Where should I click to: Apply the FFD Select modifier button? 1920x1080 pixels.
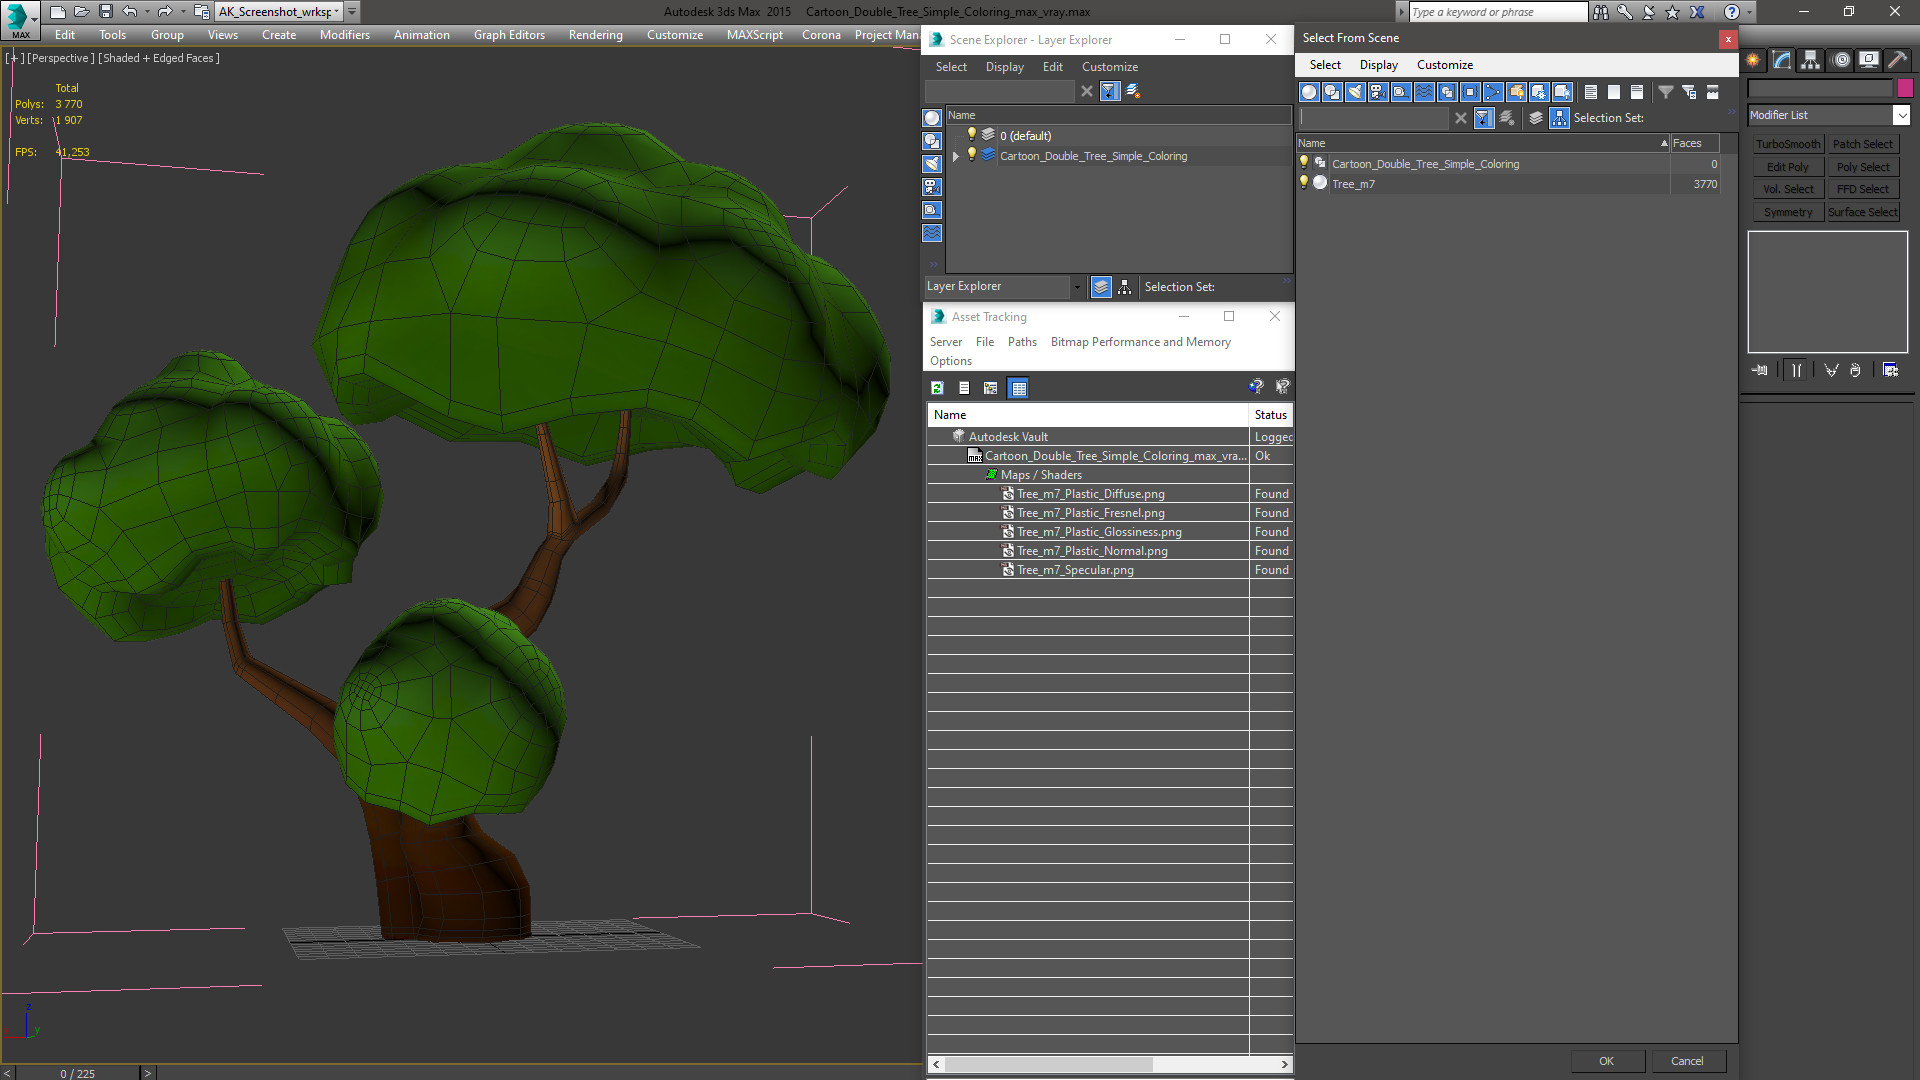point(1863,189)
